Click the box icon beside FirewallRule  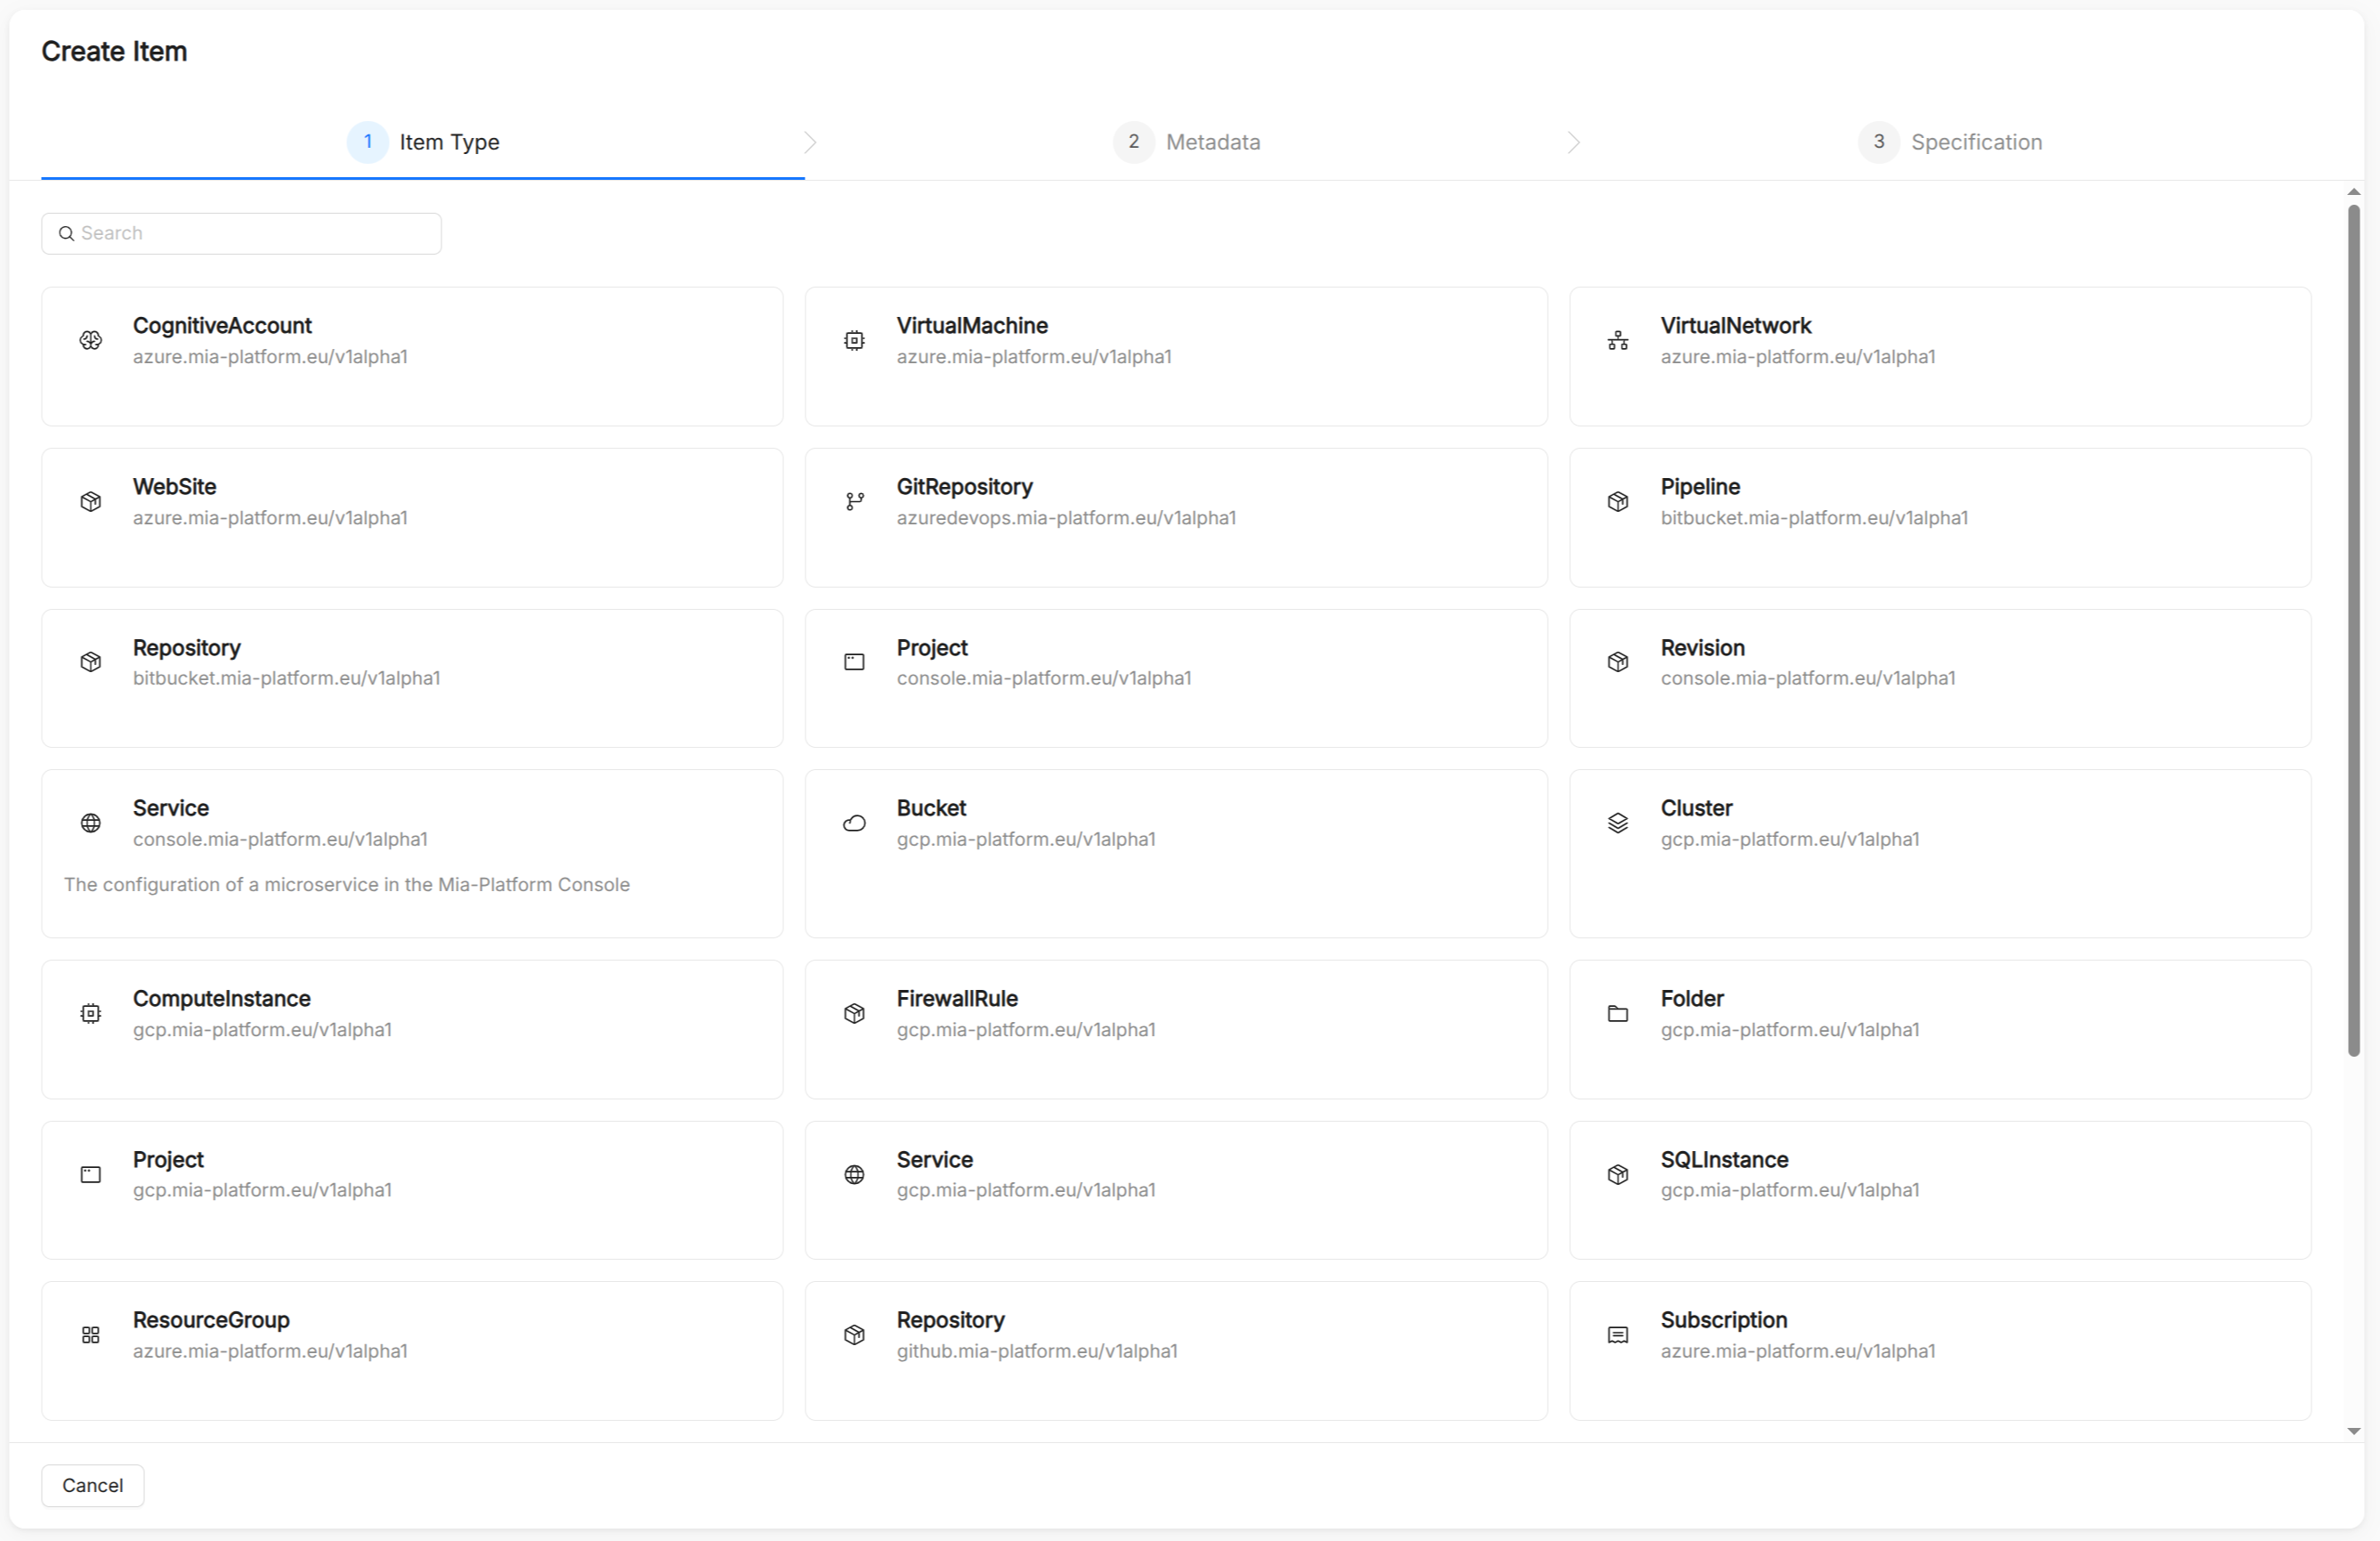point(854,1014)
